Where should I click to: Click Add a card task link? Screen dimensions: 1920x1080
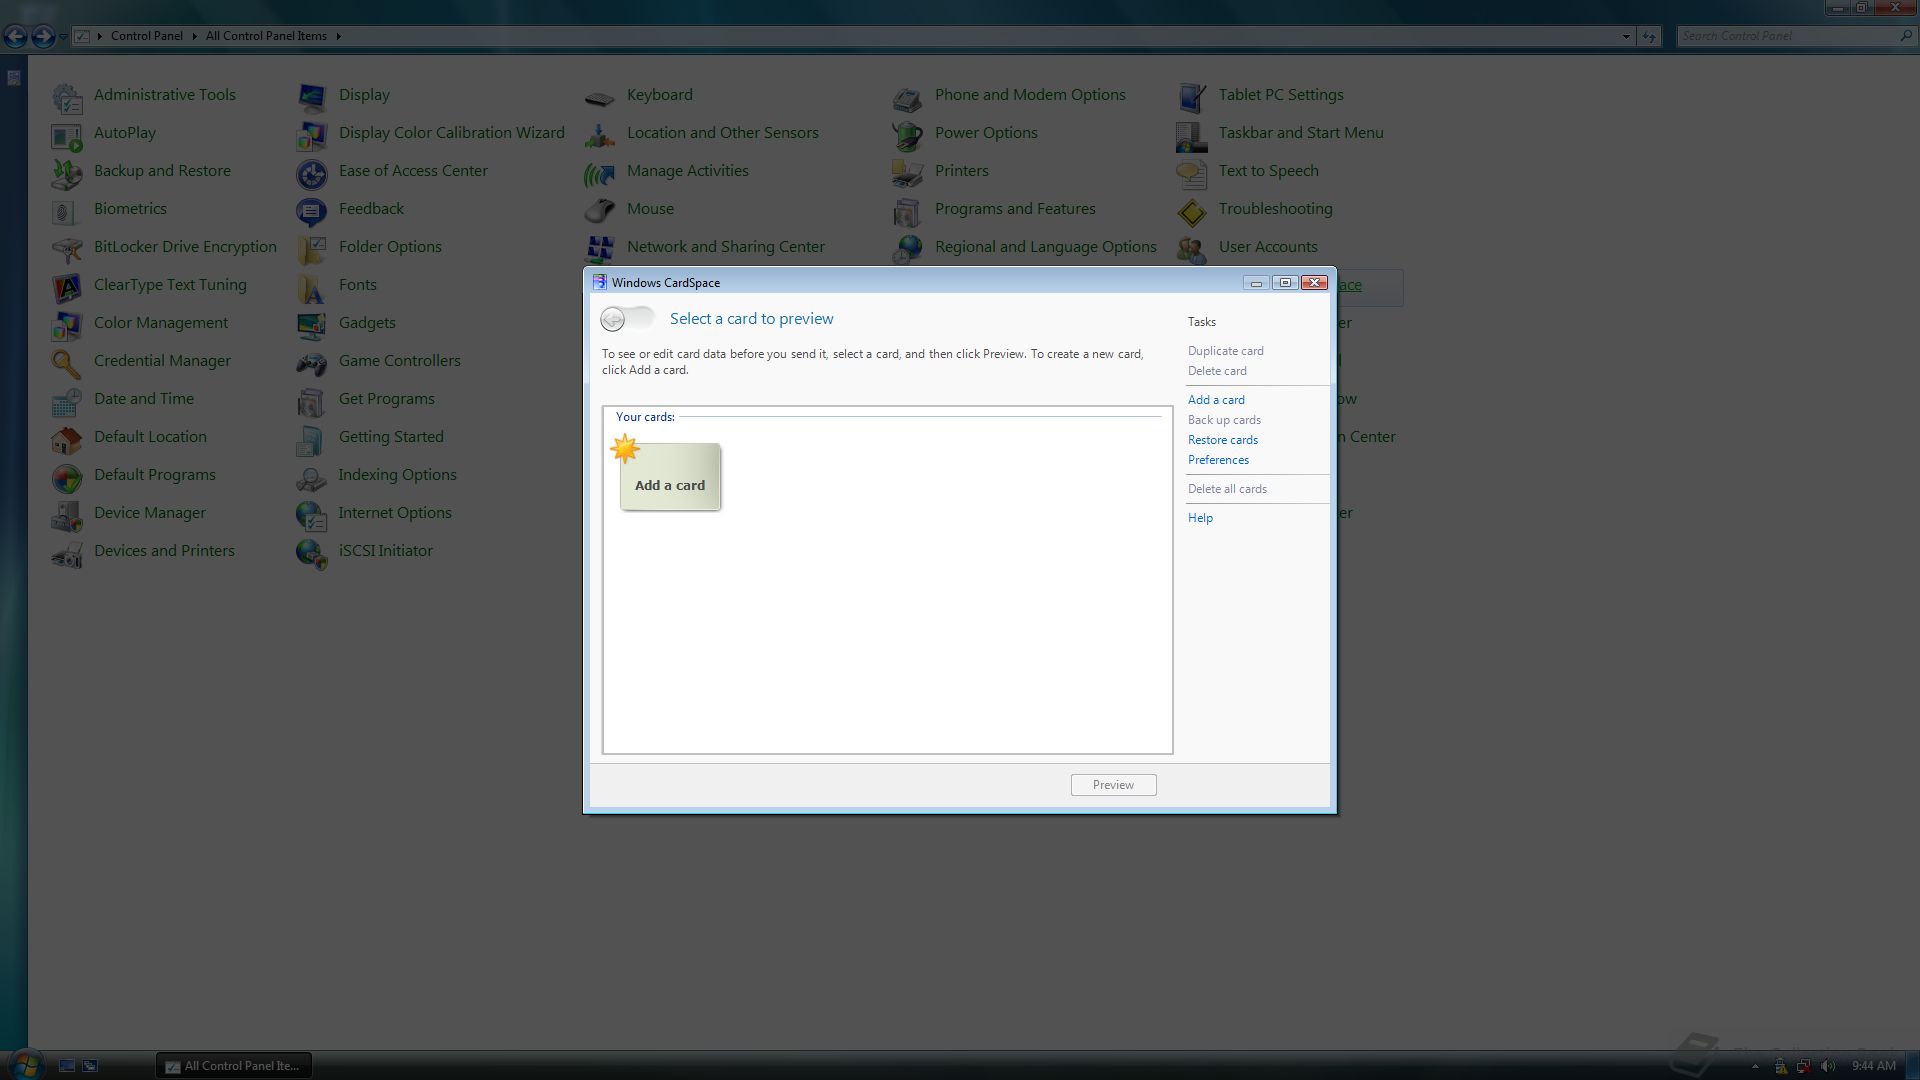pyautogui.click(x=1216, y=400)
